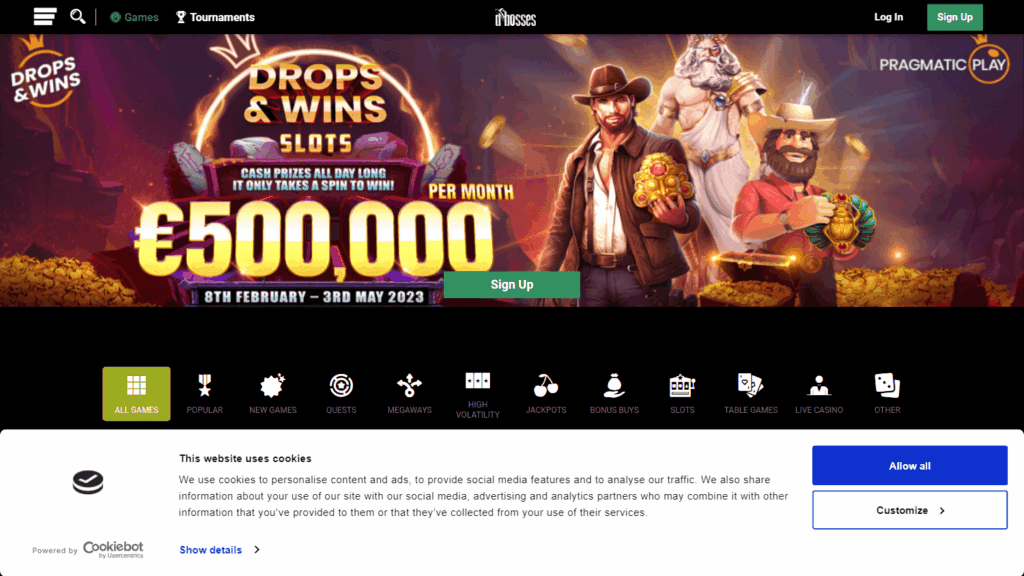Viewport: 1024px width, 576px height.
Task: Open the Other dice category
Action: tap(887, 394)
